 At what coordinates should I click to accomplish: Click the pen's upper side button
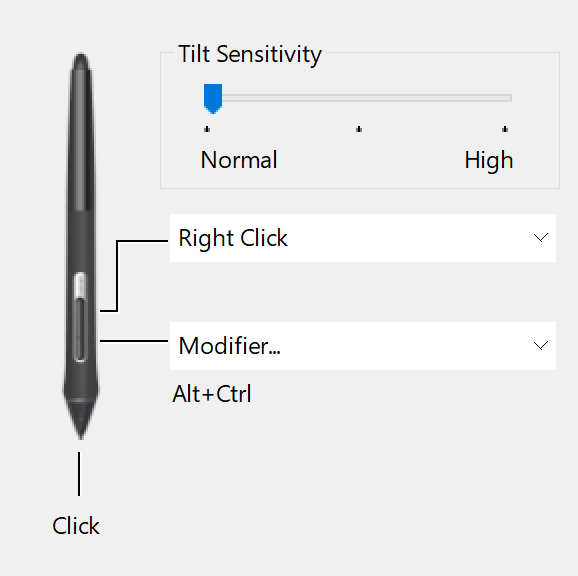click(x=80, y=285)
